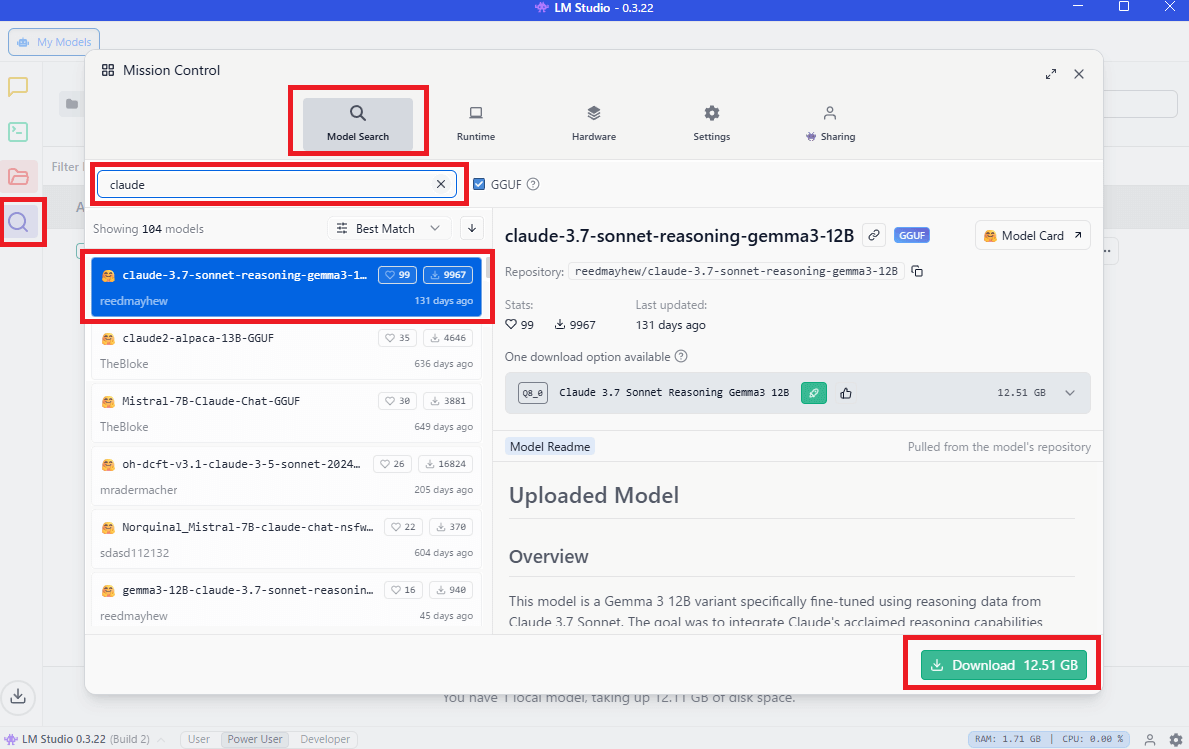Select claude-3.7-sonnet-reasoning-gemma3 by reedmayhew in results
1189x749 pixels.
(286, 287)
